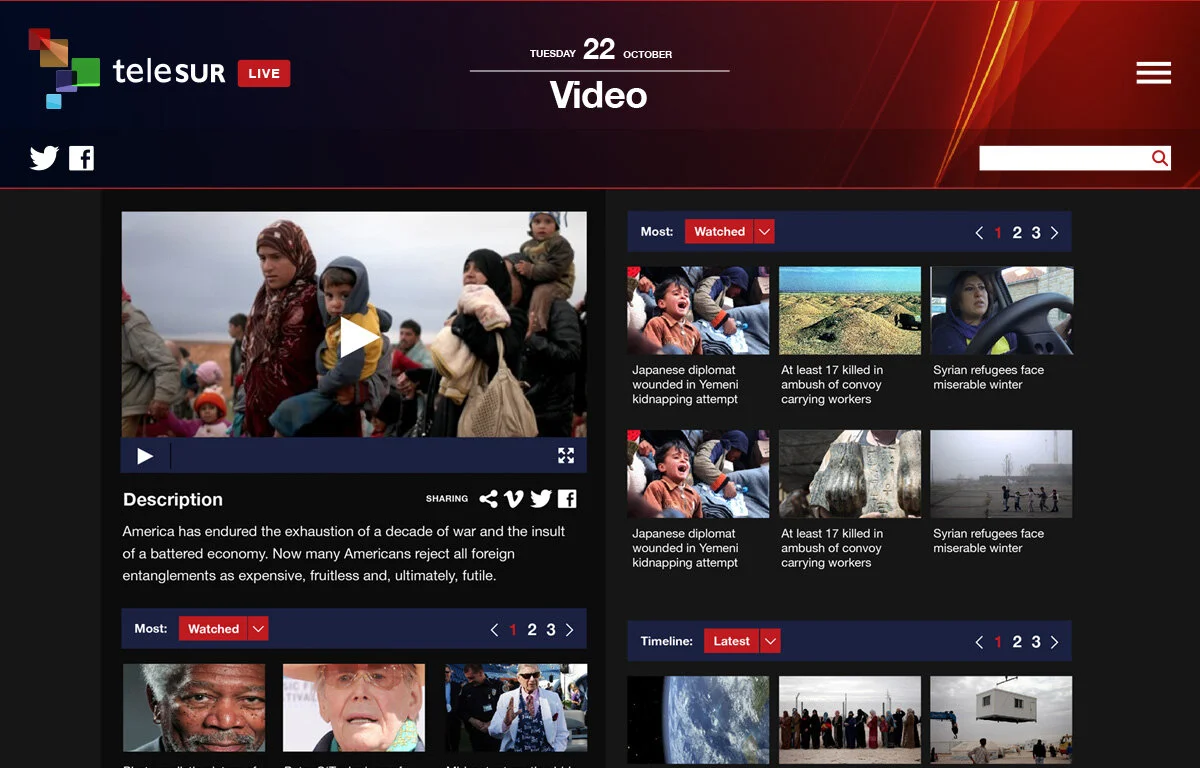Open Earth from space Timeline thumbnail
The image size is (1200, 768).
point(698,720)
